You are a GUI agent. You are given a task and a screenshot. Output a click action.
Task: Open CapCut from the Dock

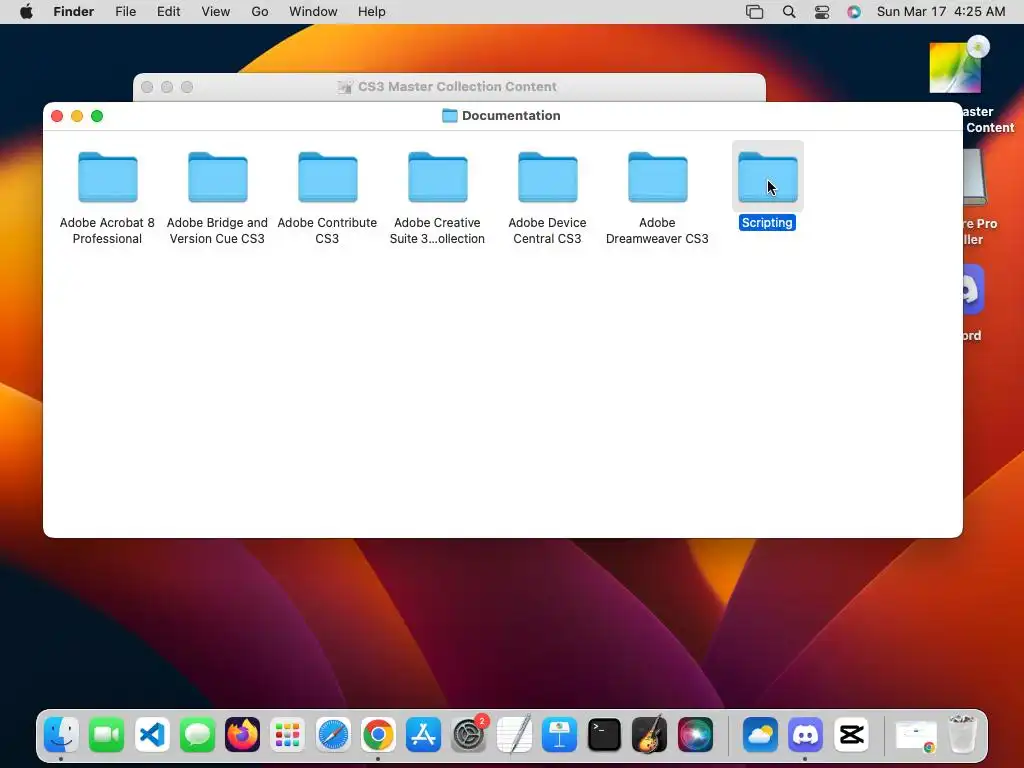pos(851,735)
